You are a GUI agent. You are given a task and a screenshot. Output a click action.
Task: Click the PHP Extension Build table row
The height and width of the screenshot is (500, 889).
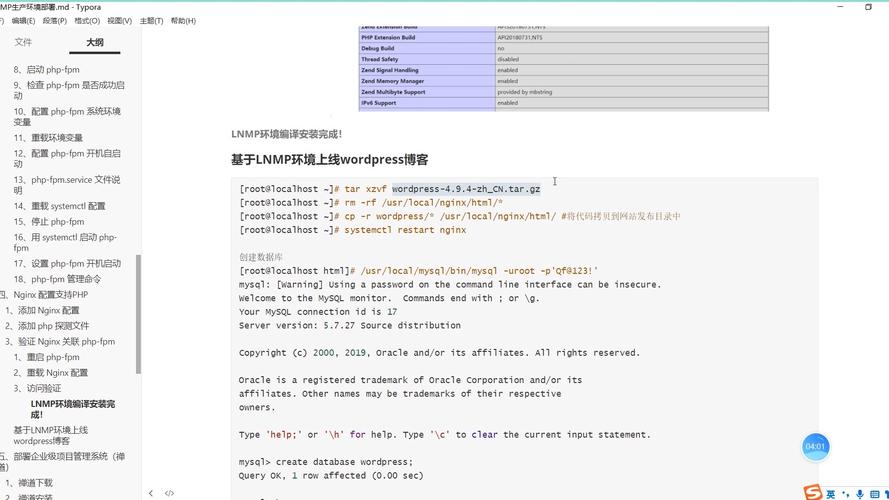564,37
